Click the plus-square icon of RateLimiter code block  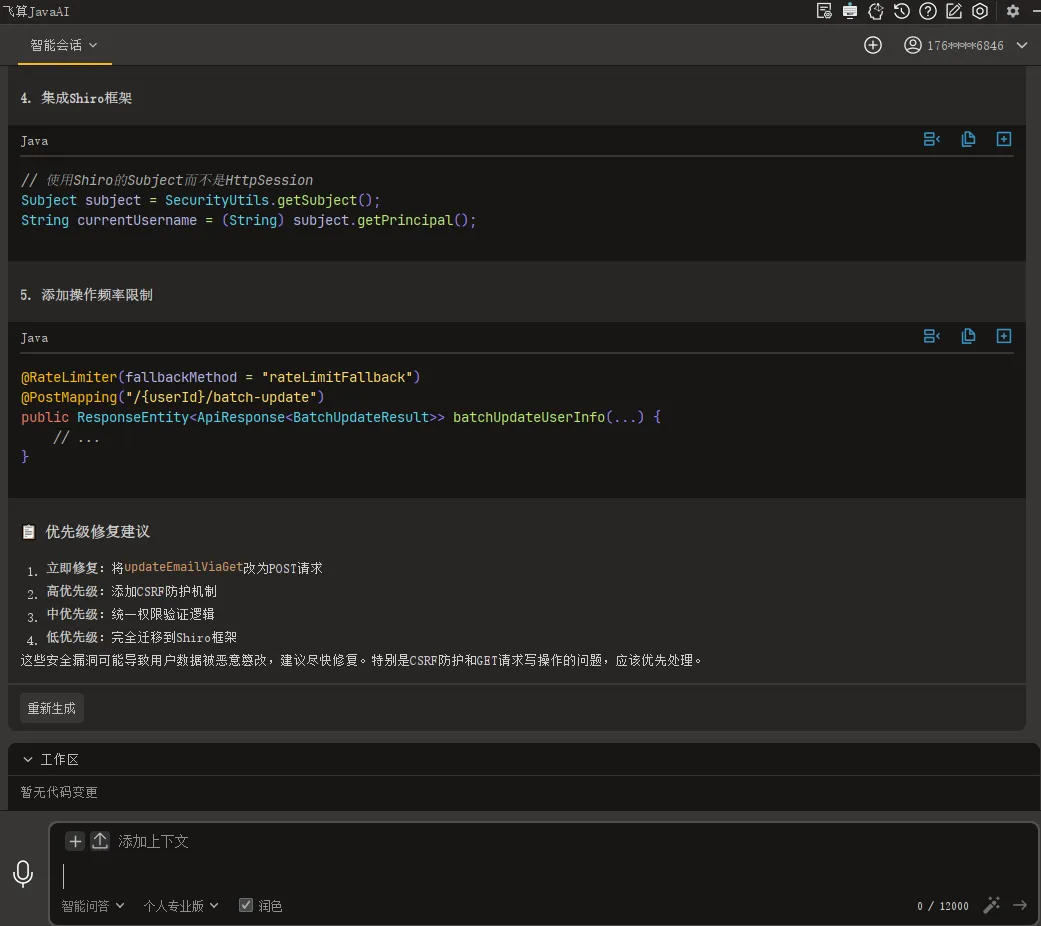pos(1004,337)
